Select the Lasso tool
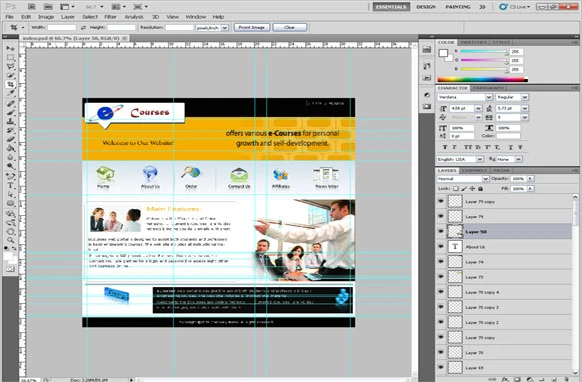This screenshot has width=582, height=382. (x=10, y=66)
